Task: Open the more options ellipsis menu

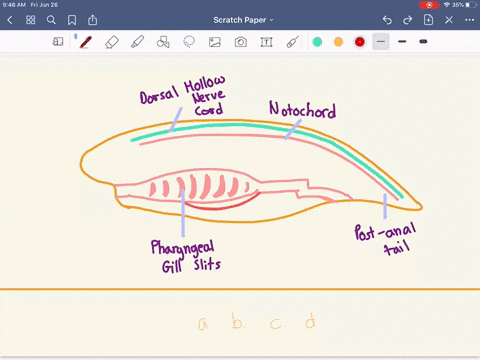Action: (469, 20)
